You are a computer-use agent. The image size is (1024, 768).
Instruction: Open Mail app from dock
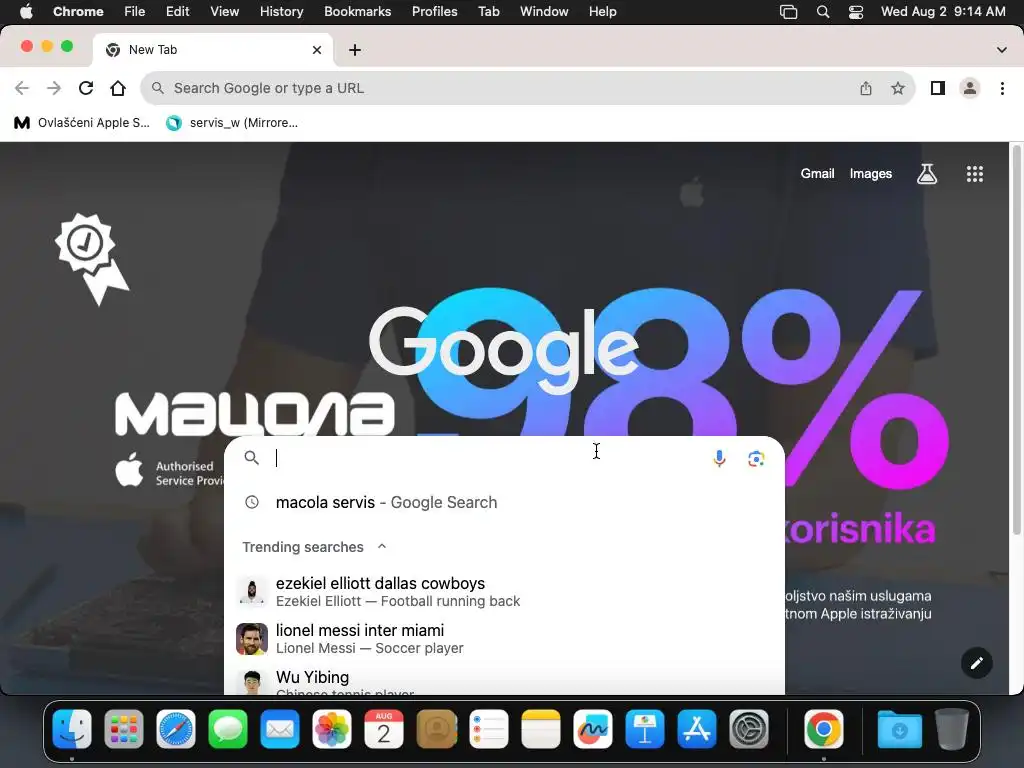tap(280, 729)
